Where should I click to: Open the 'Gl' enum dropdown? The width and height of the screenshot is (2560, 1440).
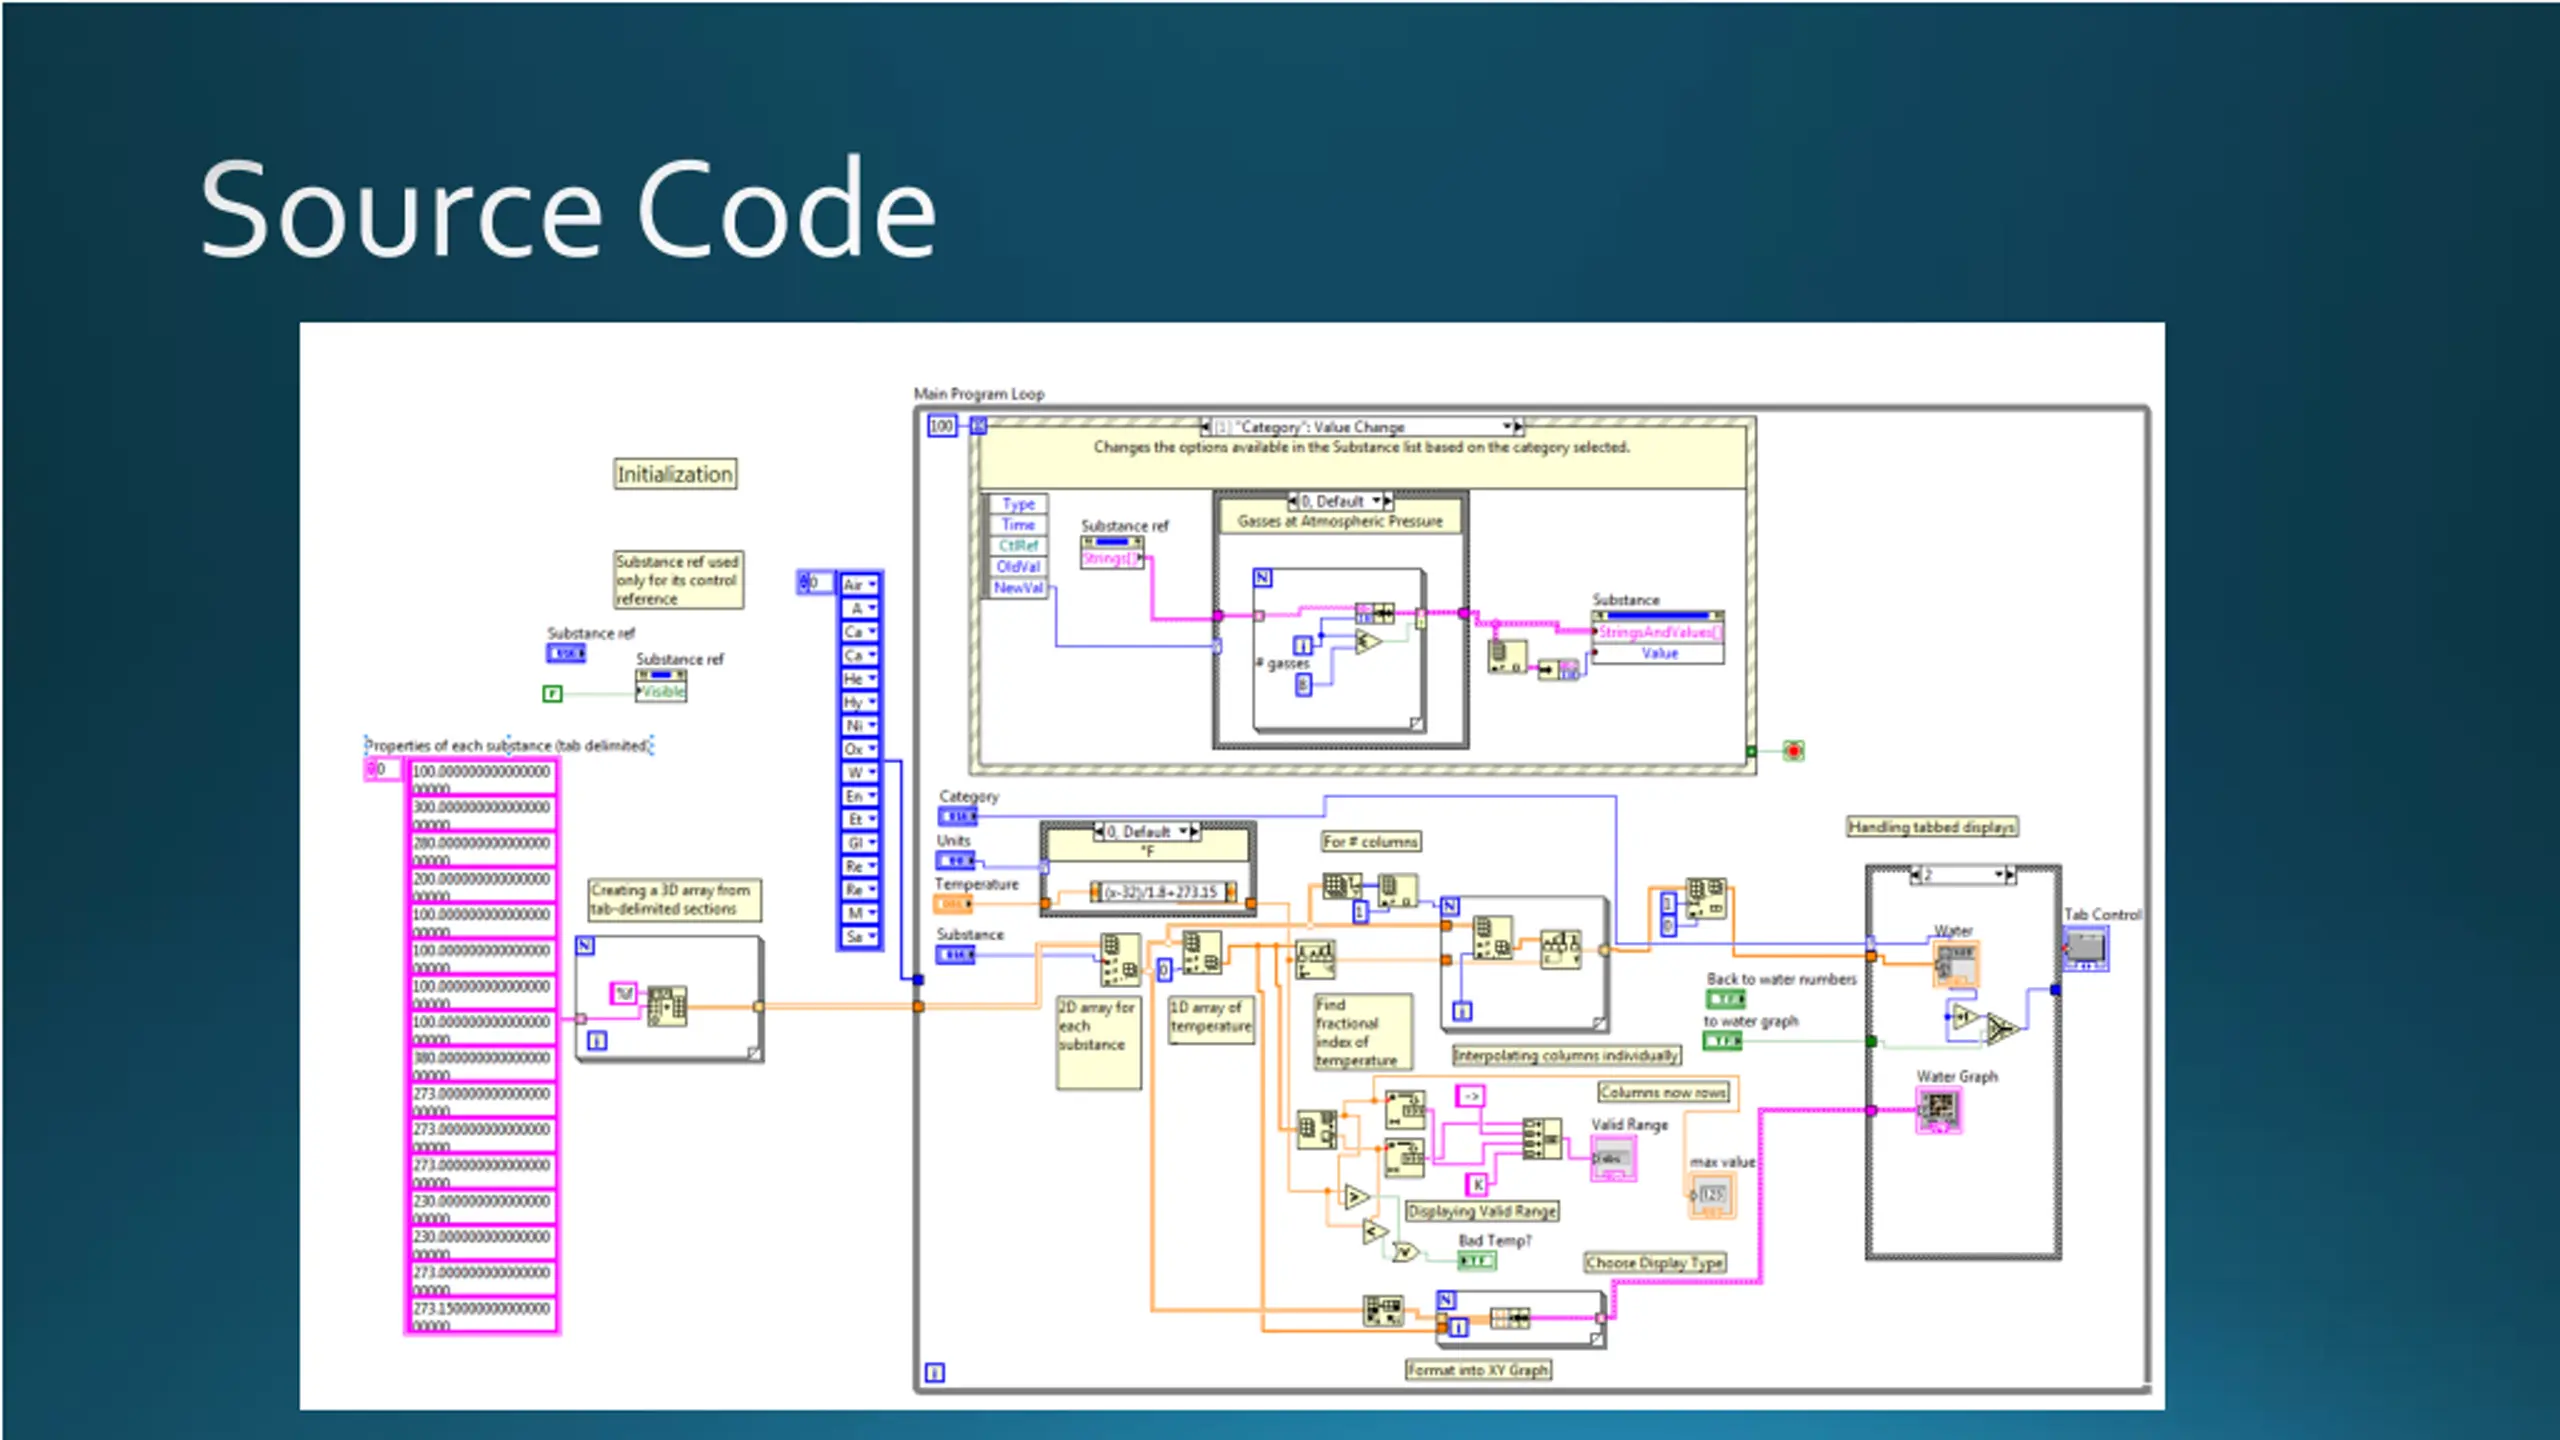(x=859, y=843)
